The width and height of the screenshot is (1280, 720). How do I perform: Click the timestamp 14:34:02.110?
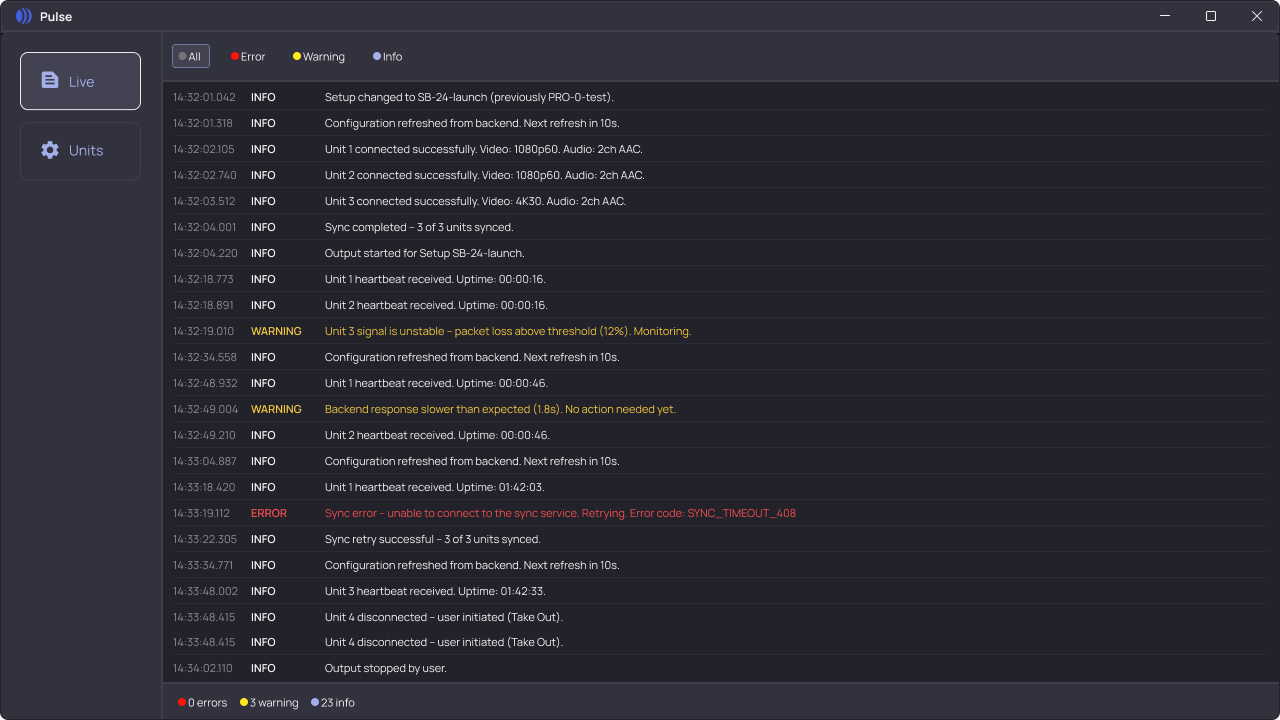202,668
